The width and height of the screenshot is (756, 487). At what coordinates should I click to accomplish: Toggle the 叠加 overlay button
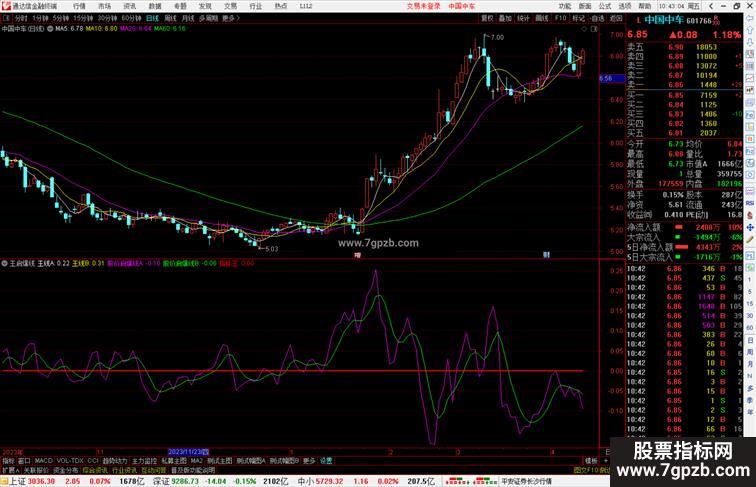click(x=505, y=18)
